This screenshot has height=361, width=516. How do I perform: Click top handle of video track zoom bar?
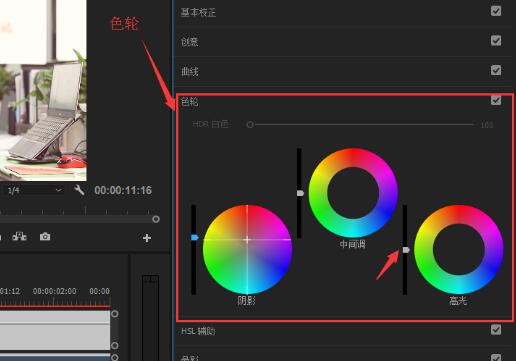115,314
